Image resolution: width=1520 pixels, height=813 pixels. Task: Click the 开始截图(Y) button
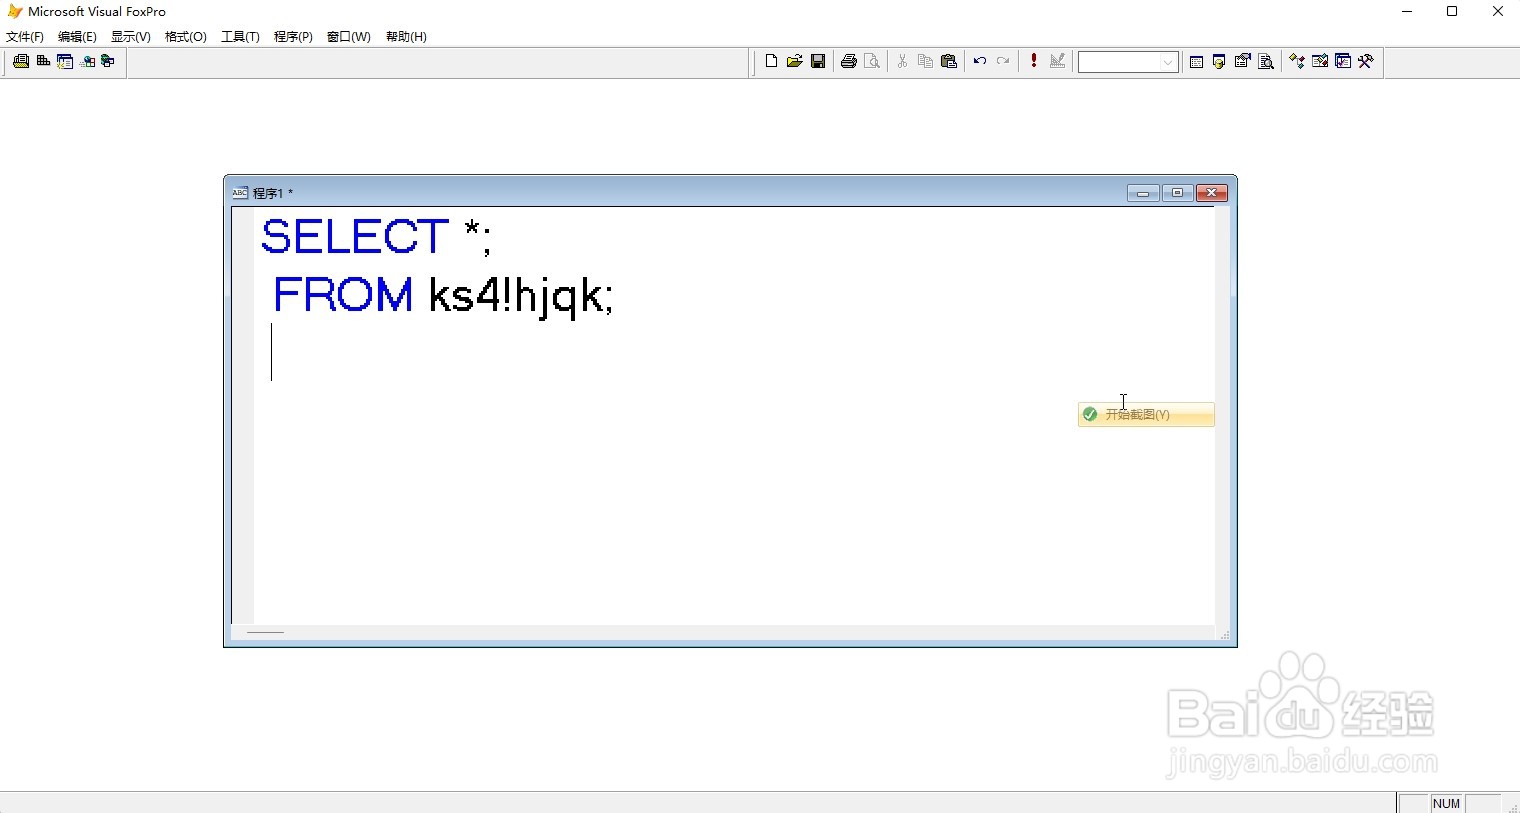pos(1146,414)
